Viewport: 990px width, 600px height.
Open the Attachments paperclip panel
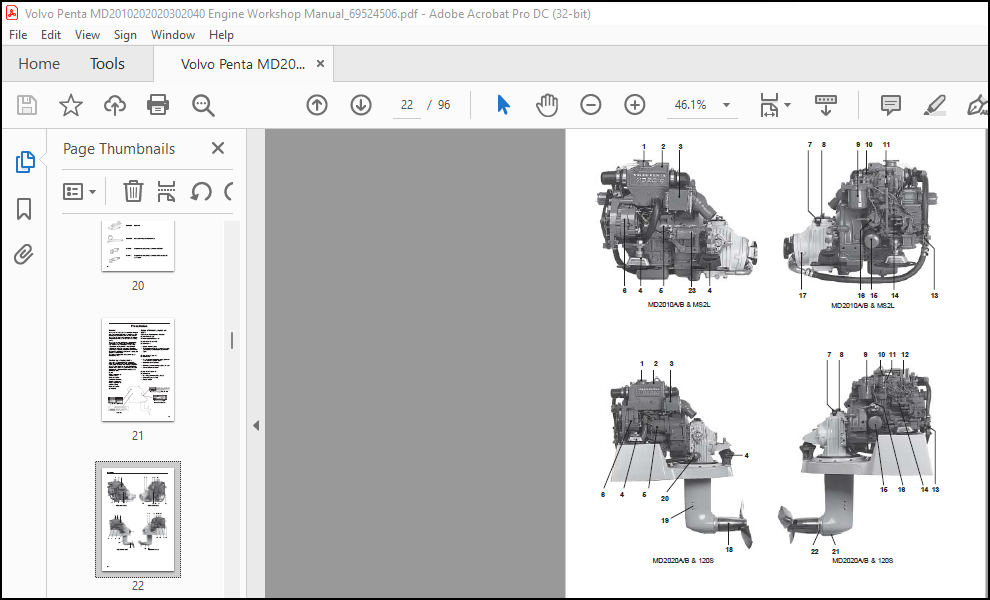pyautogui.click(x=24, y=255)
